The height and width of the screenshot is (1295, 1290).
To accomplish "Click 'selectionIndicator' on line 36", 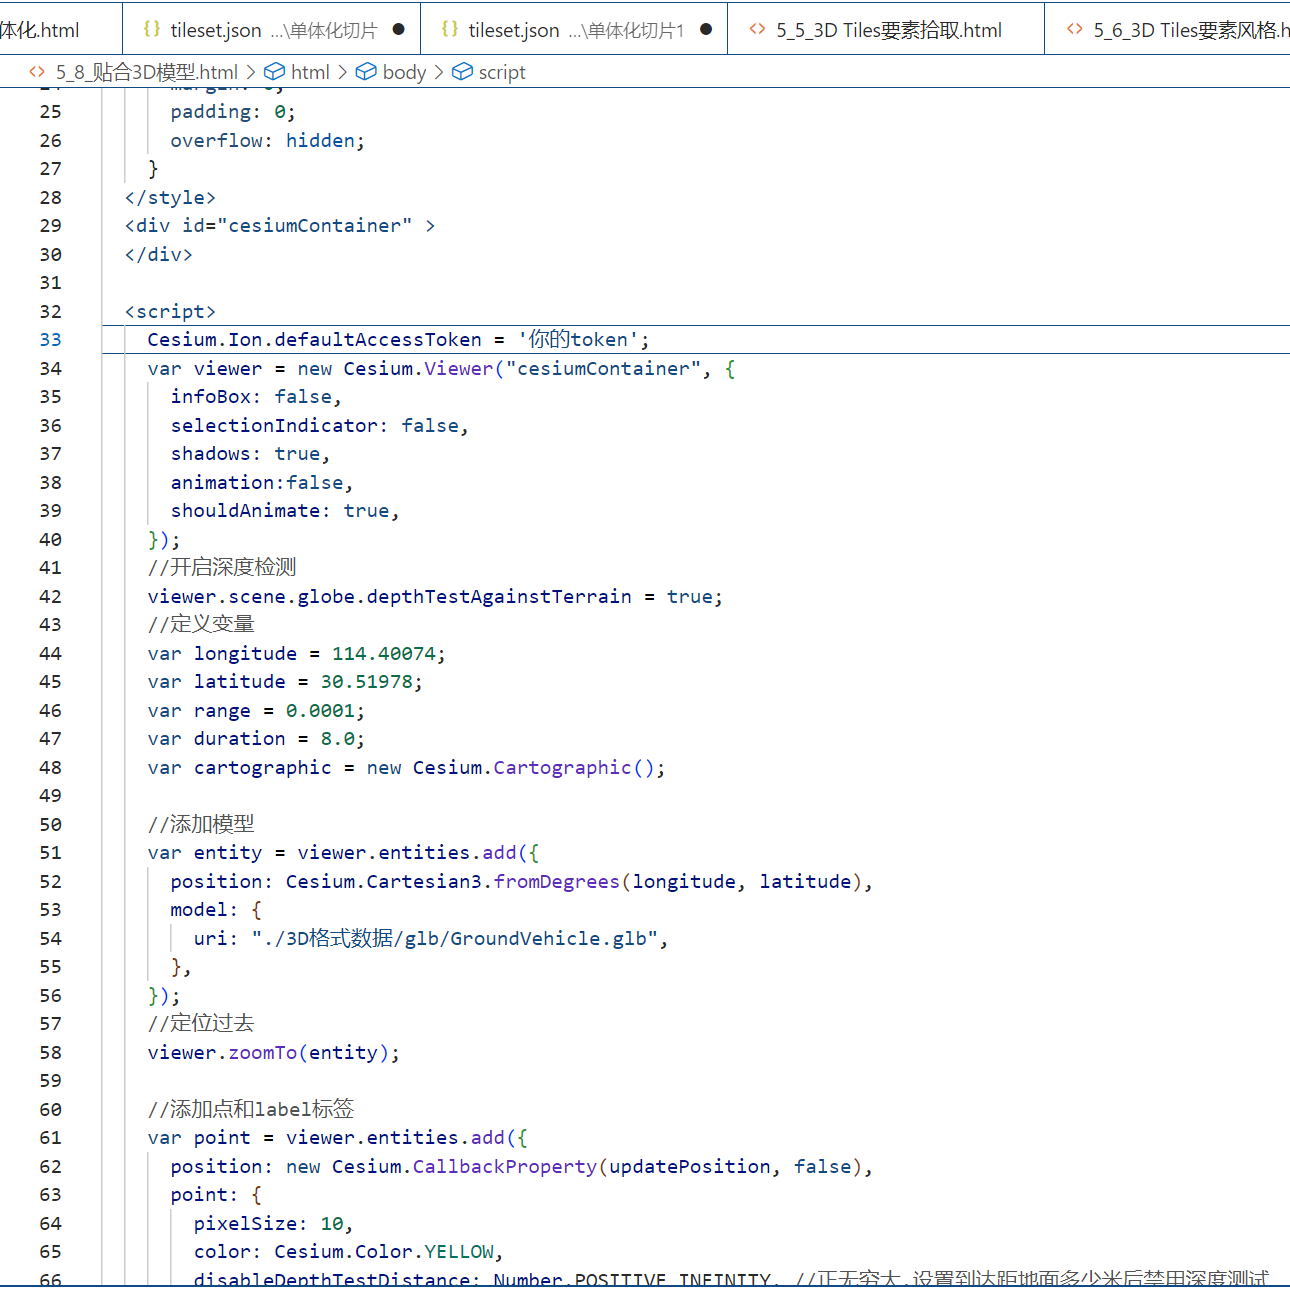I will click(274, 426).
